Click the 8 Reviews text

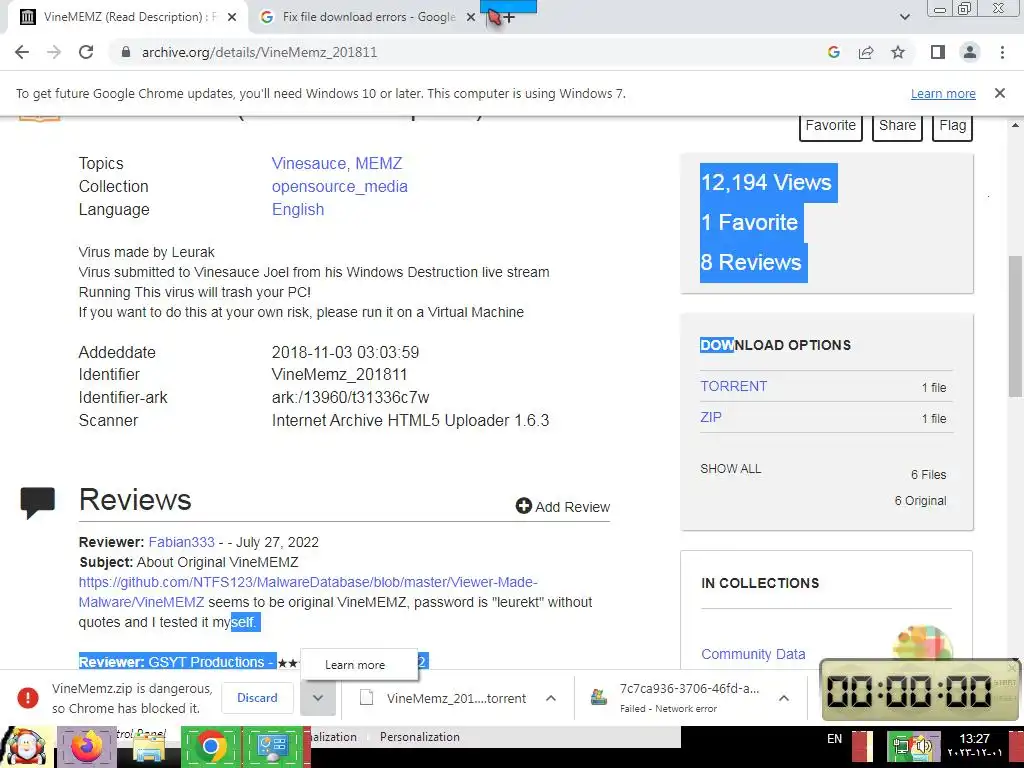751,262
